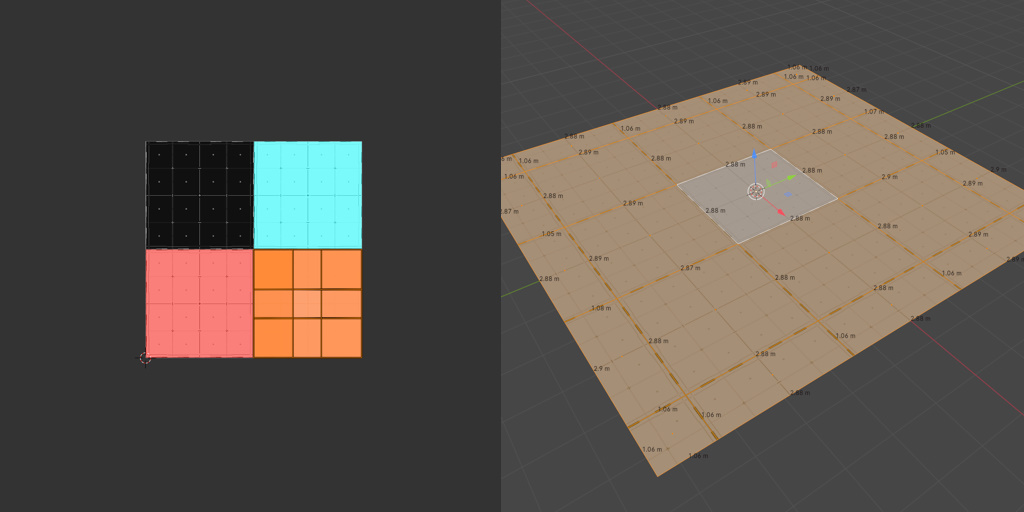Click the 2.87 m label in mesh center
The image size is (1024, 512).
tap(690, 268)
